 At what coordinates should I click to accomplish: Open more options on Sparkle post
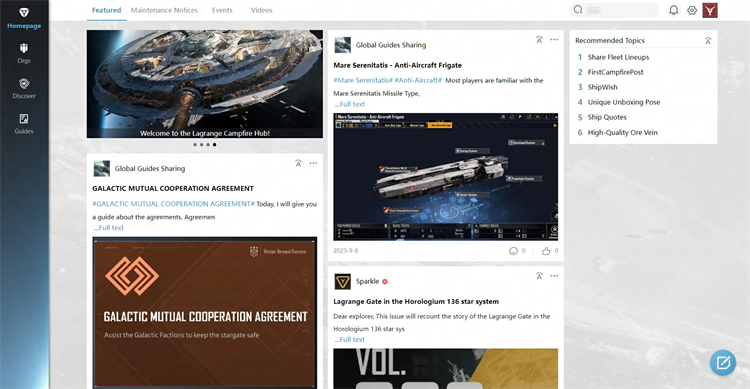pos(554,276)
